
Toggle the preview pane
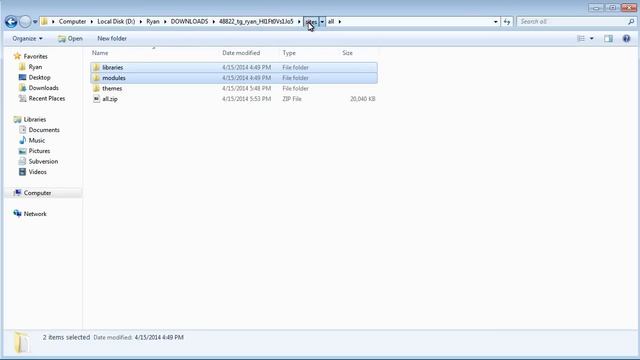(608, 38)
